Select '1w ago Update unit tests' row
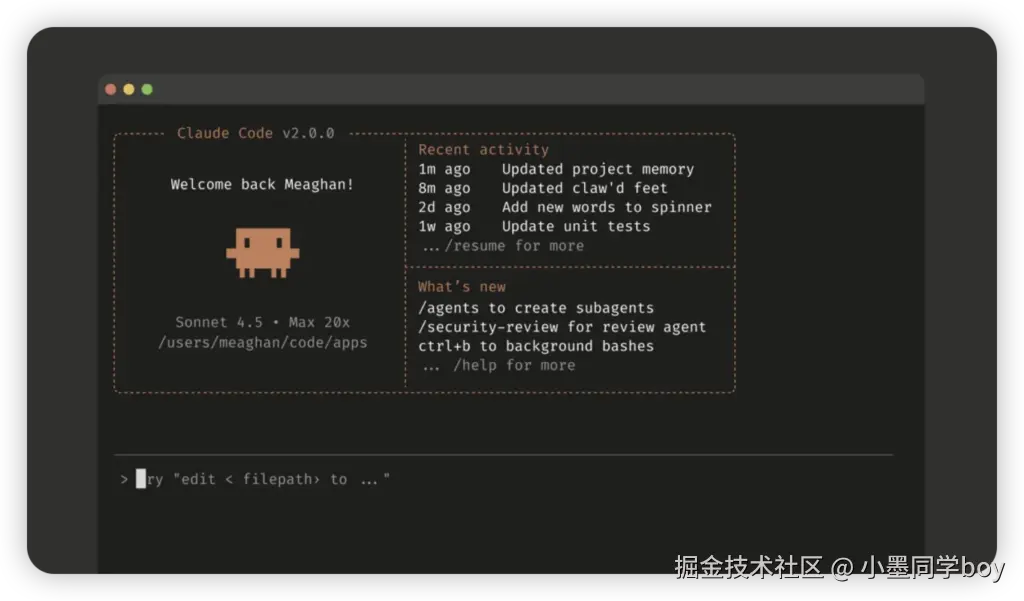Image resolution: width=1024 pixels, height=601 pixels. click(534, 227)
